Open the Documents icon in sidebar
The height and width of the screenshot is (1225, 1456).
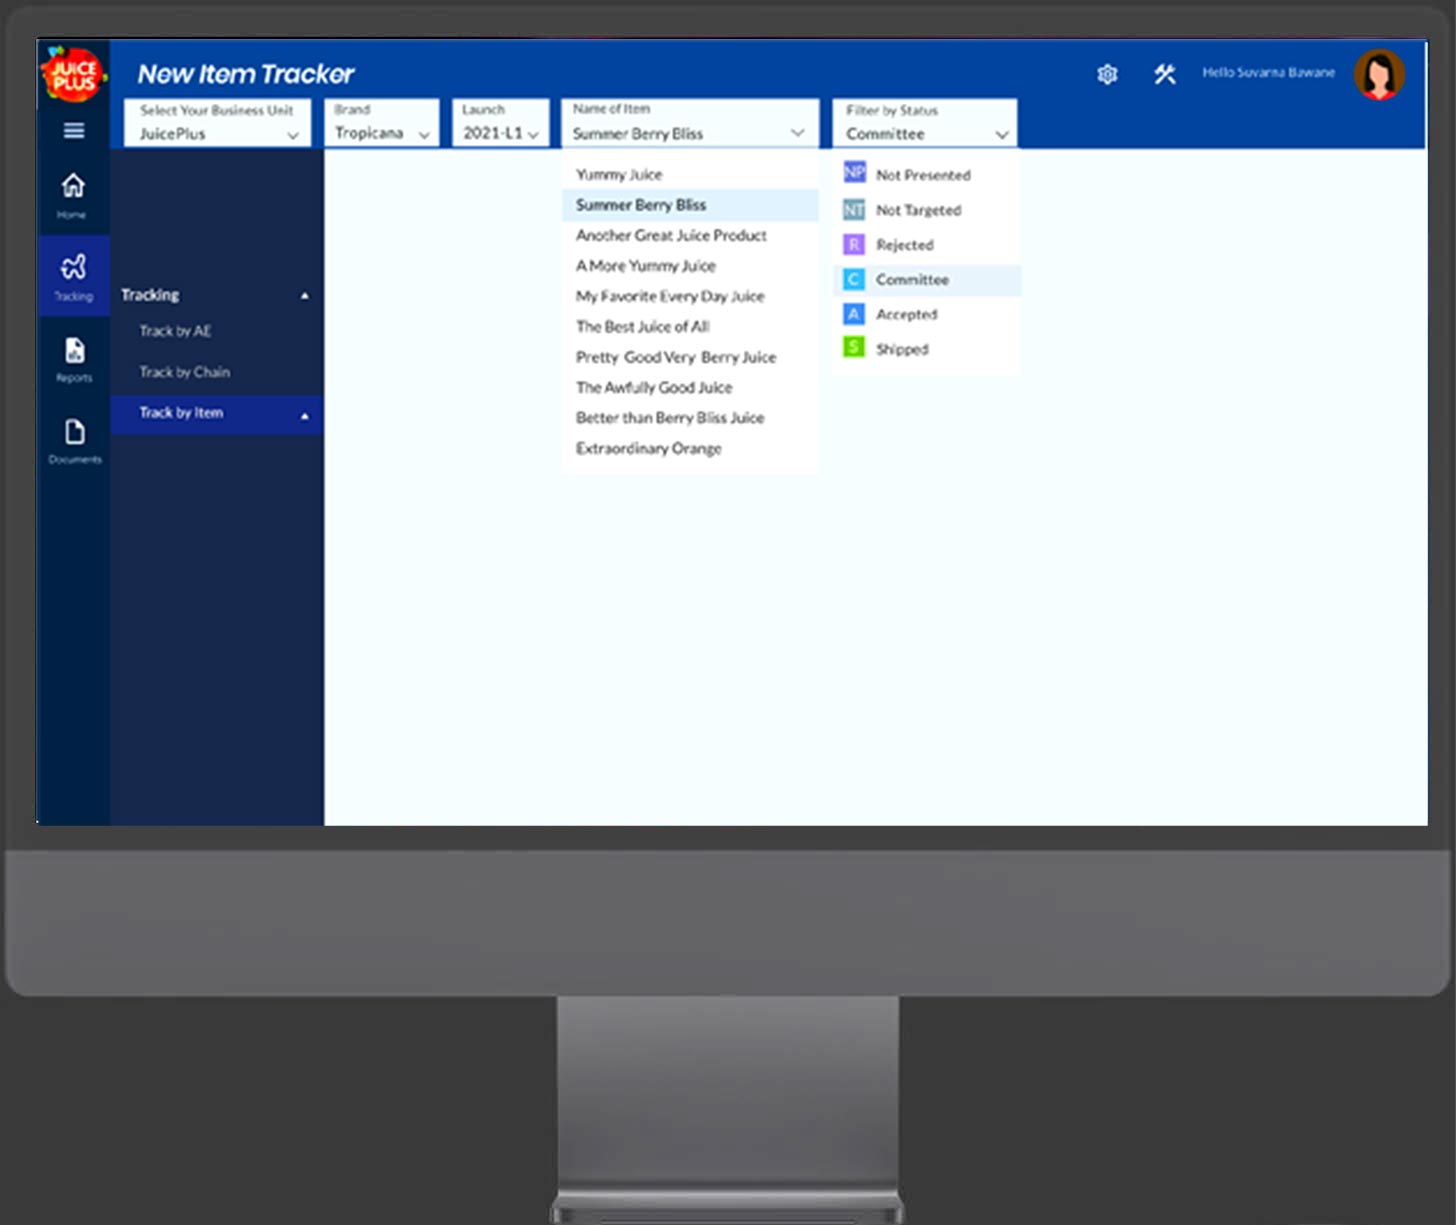tap(74, 441)
